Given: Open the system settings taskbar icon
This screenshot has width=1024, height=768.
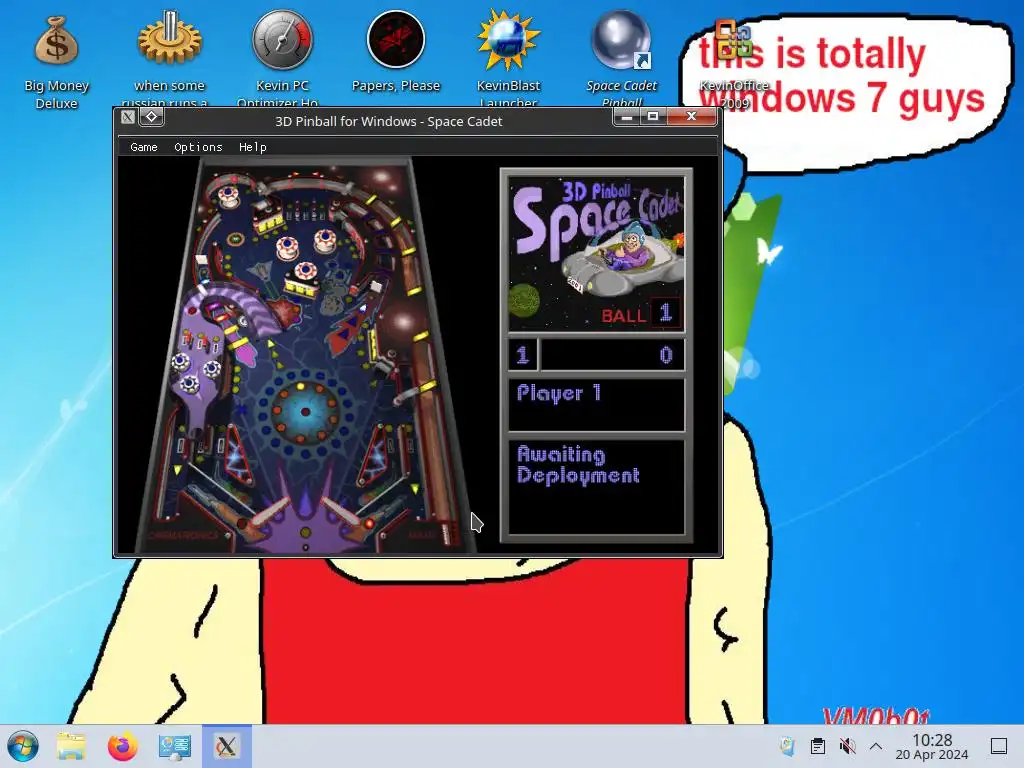Looking at the screenshot, I should (174, 746).
